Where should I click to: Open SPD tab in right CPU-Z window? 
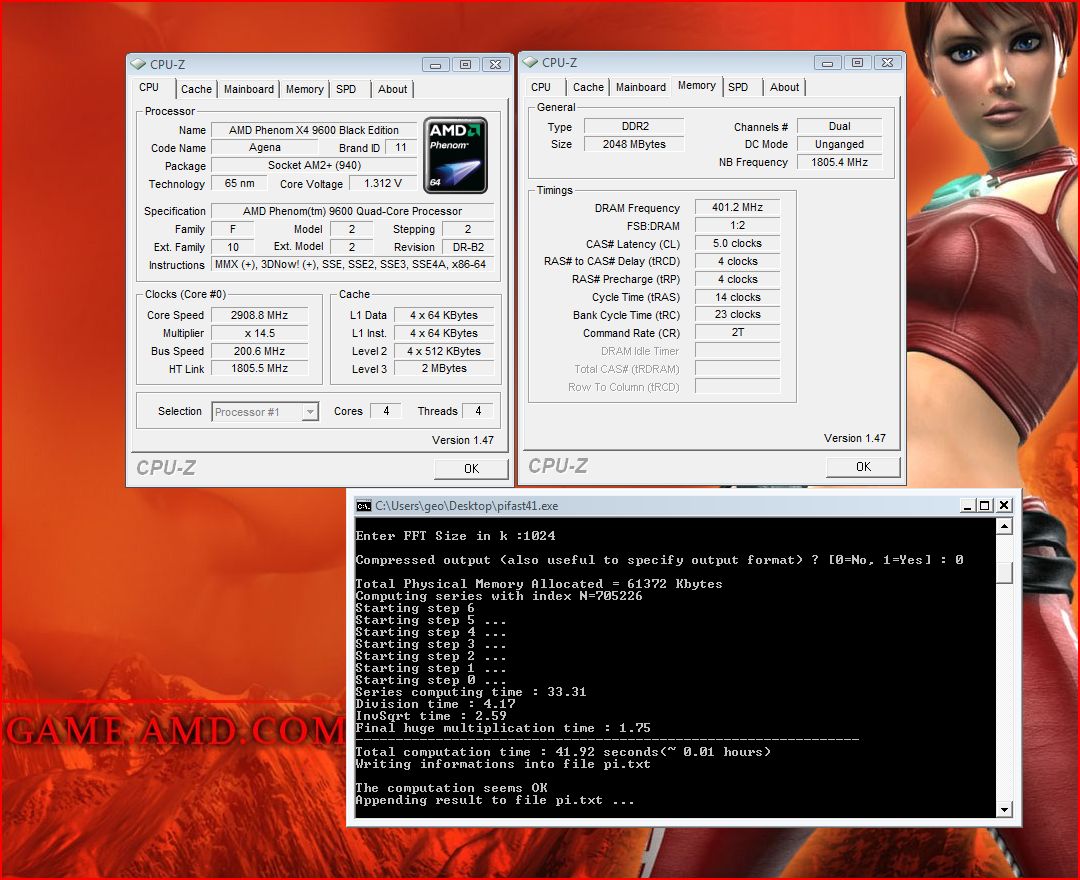click(738, 87)
